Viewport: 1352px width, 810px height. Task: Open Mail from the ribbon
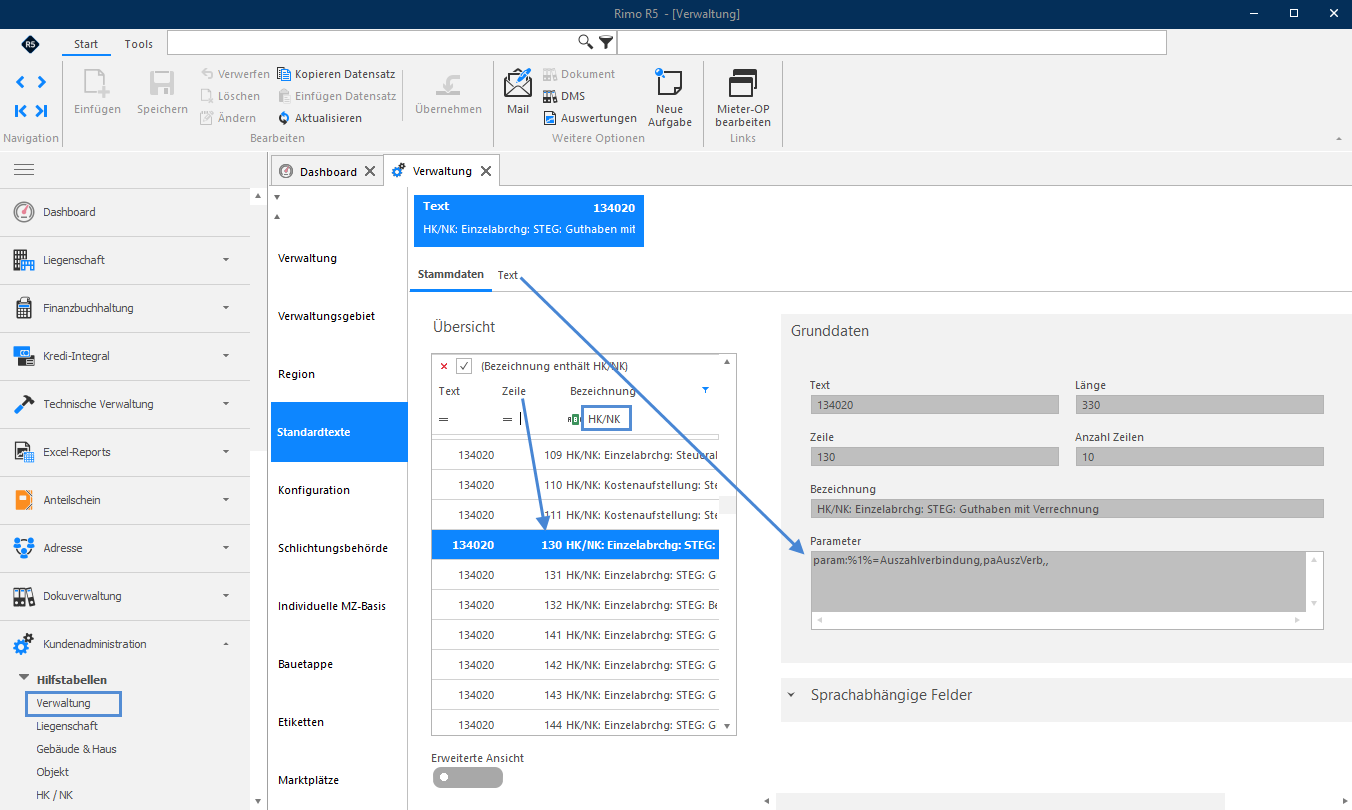(518, 92)
